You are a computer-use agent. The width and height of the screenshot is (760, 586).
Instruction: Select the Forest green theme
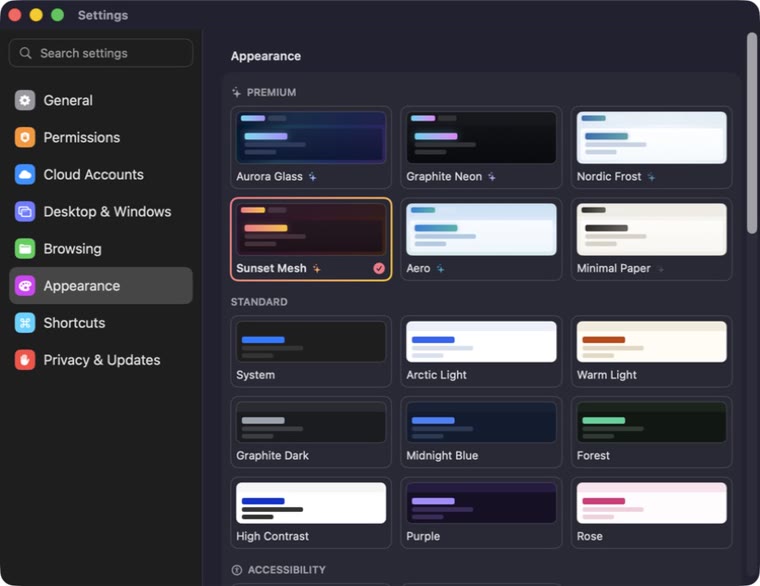[x=651, y=432]
